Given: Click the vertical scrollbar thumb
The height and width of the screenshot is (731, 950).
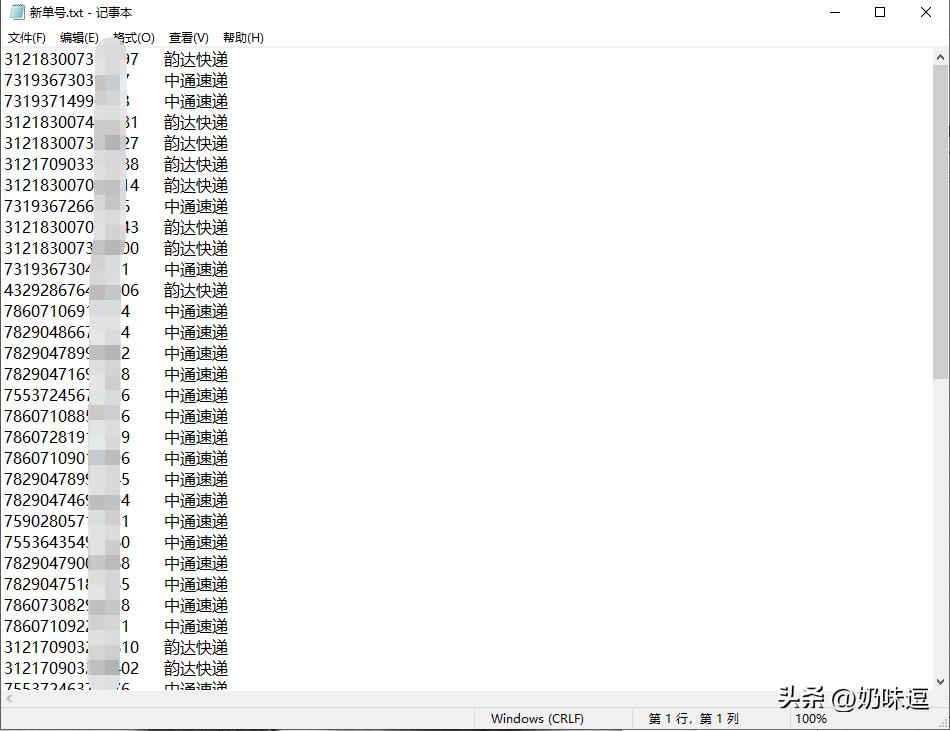Looking at the screenshot, I should click(940, 222).
